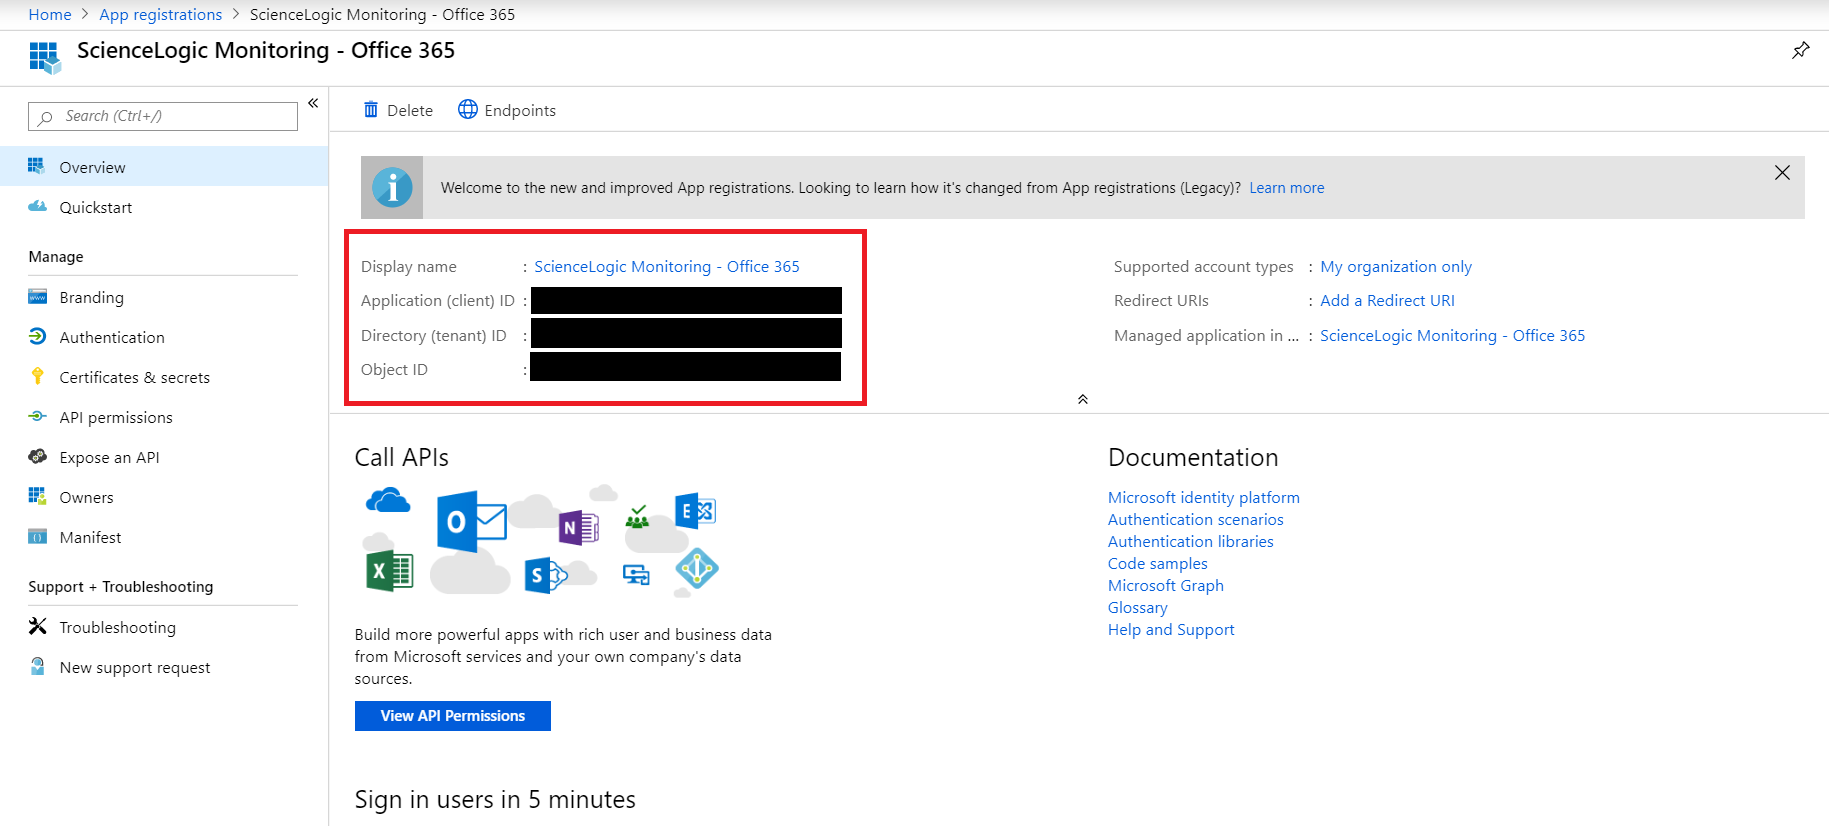Click the Delete trash icon
Viewport: 1829px width, 826px height.
[x=371, y=110]
